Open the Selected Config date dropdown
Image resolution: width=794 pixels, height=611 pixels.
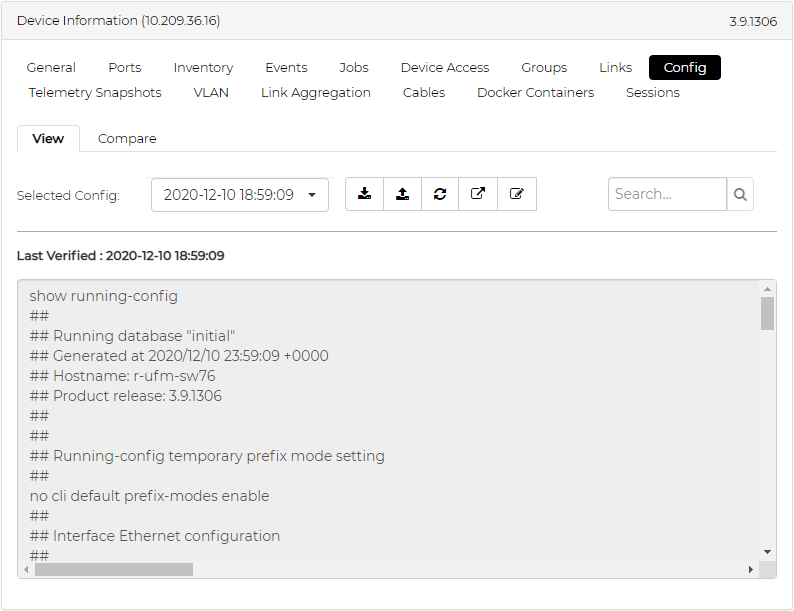pos(240,195)
